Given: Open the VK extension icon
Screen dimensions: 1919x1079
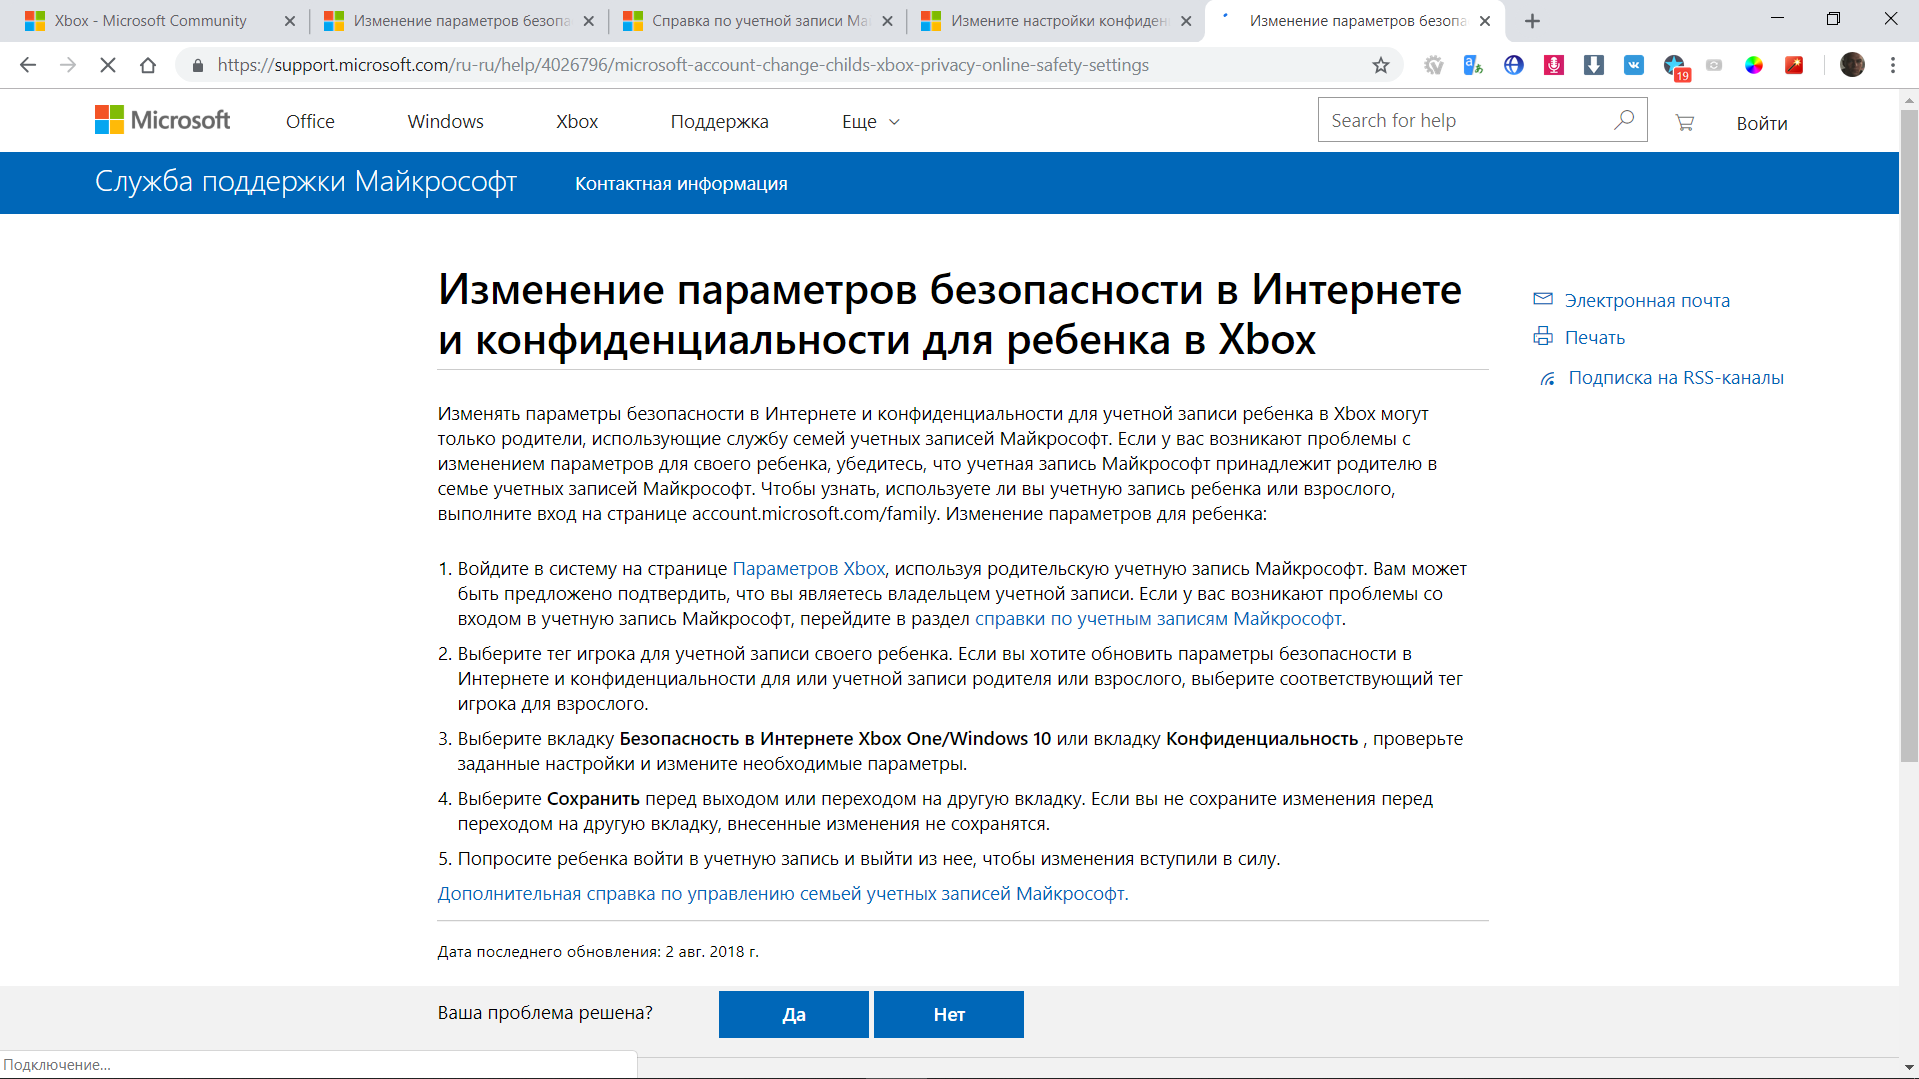Looking at the screenshot, I should point(1634,65).
